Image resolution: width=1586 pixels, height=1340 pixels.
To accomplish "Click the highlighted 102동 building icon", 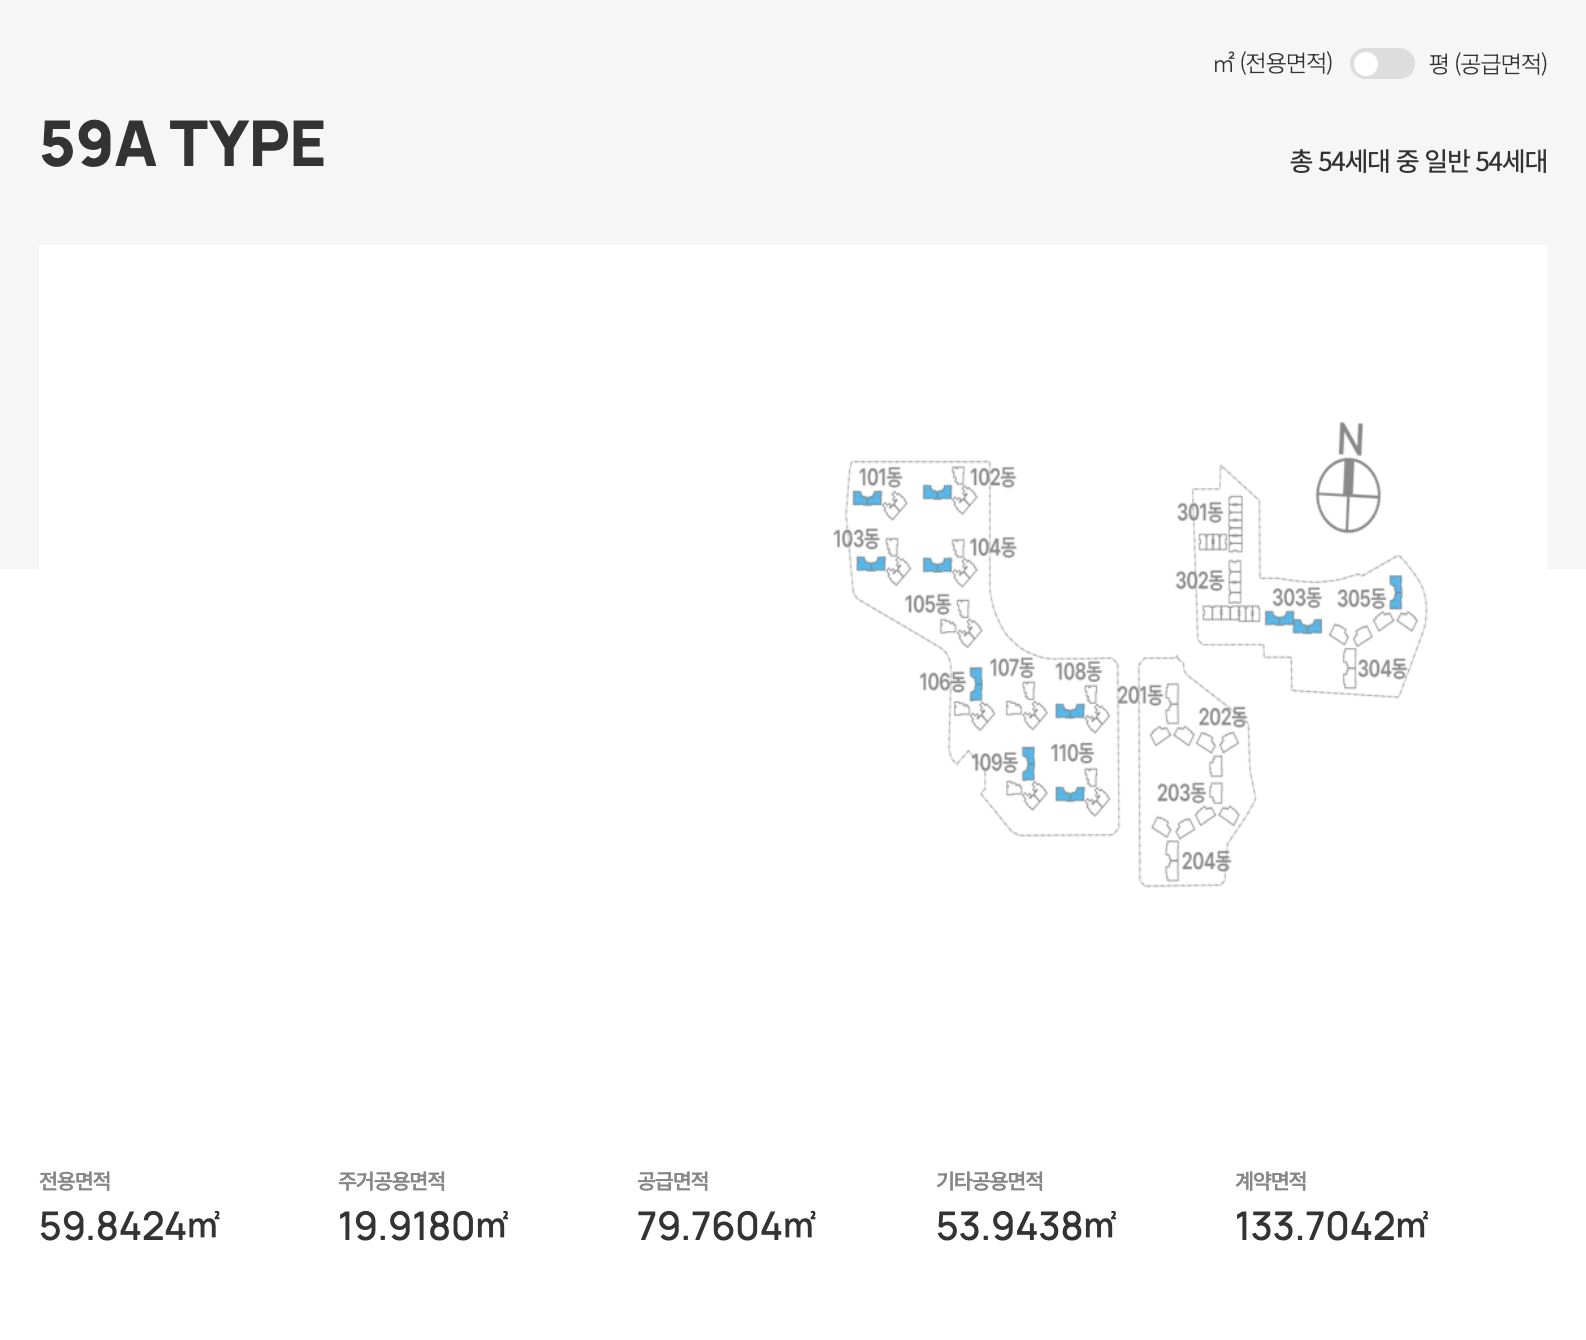I will (x=936, y=492).
